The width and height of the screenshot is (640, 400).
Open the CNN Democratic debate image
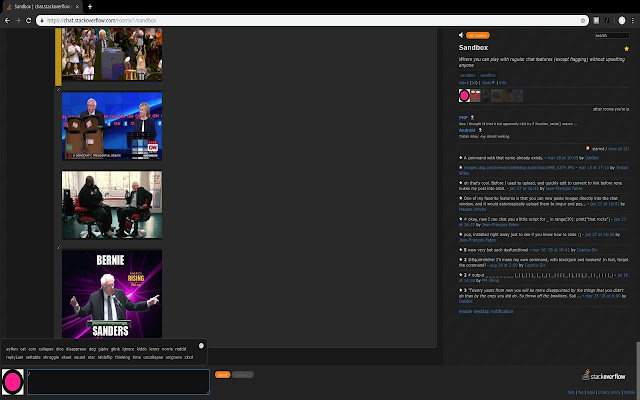[x=112, y=126]
